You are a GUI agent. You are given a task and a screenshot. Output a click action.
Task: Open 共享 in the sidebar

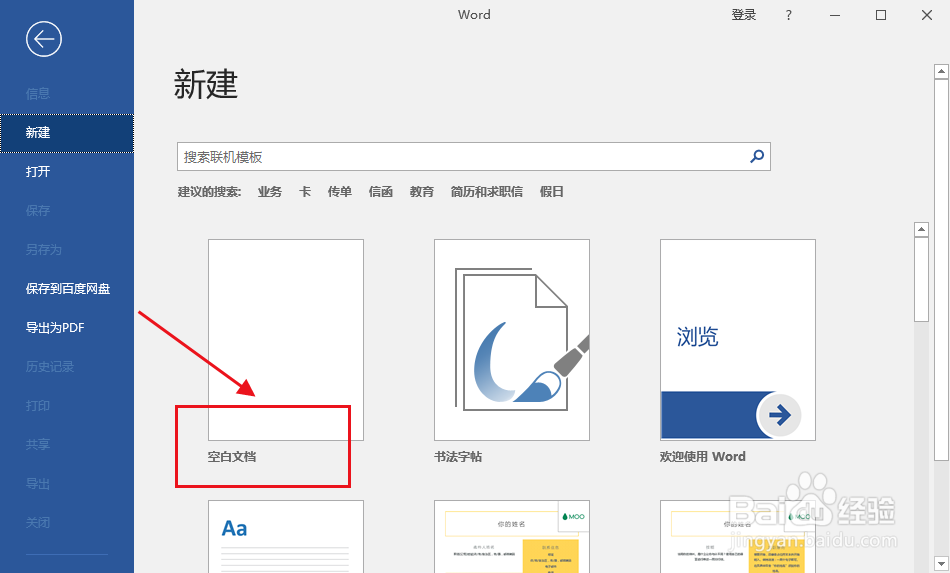38,445
